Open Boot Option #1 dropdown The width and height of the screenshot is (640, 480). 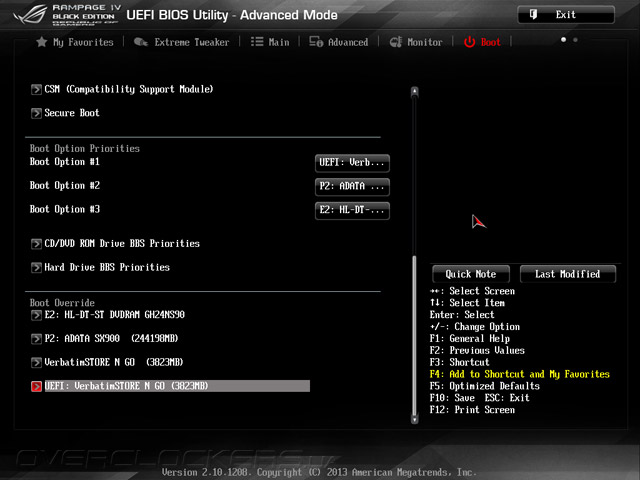point(352,163)
